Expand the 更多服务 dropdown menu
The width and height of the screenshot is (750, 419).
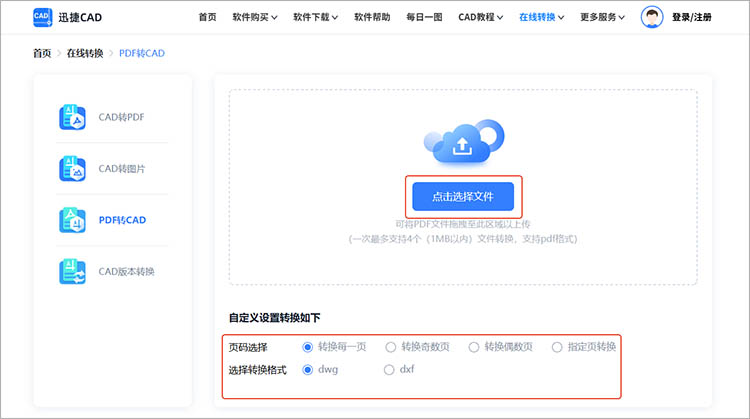(603, 17)
